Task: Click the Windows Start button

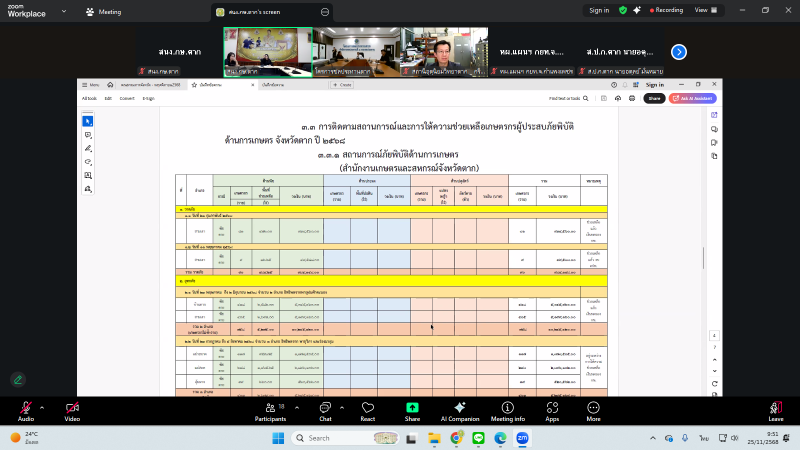Action: tap(277, 438)
